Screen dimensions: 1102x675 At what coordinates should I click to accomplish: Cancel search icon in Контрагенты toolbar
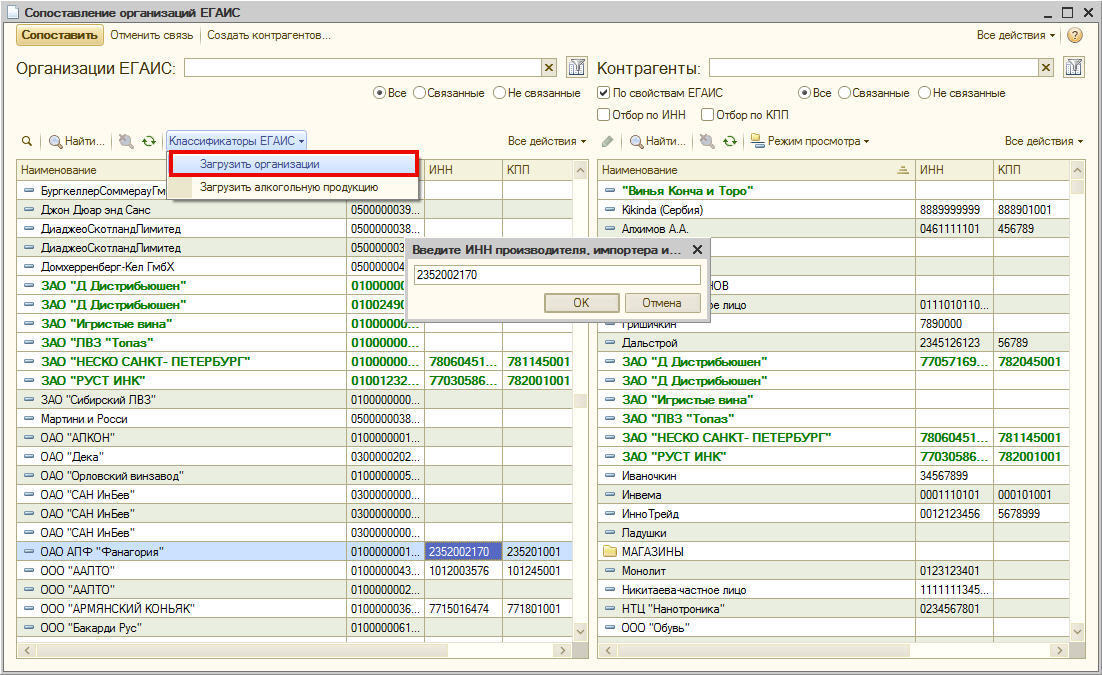click(707, 141)
